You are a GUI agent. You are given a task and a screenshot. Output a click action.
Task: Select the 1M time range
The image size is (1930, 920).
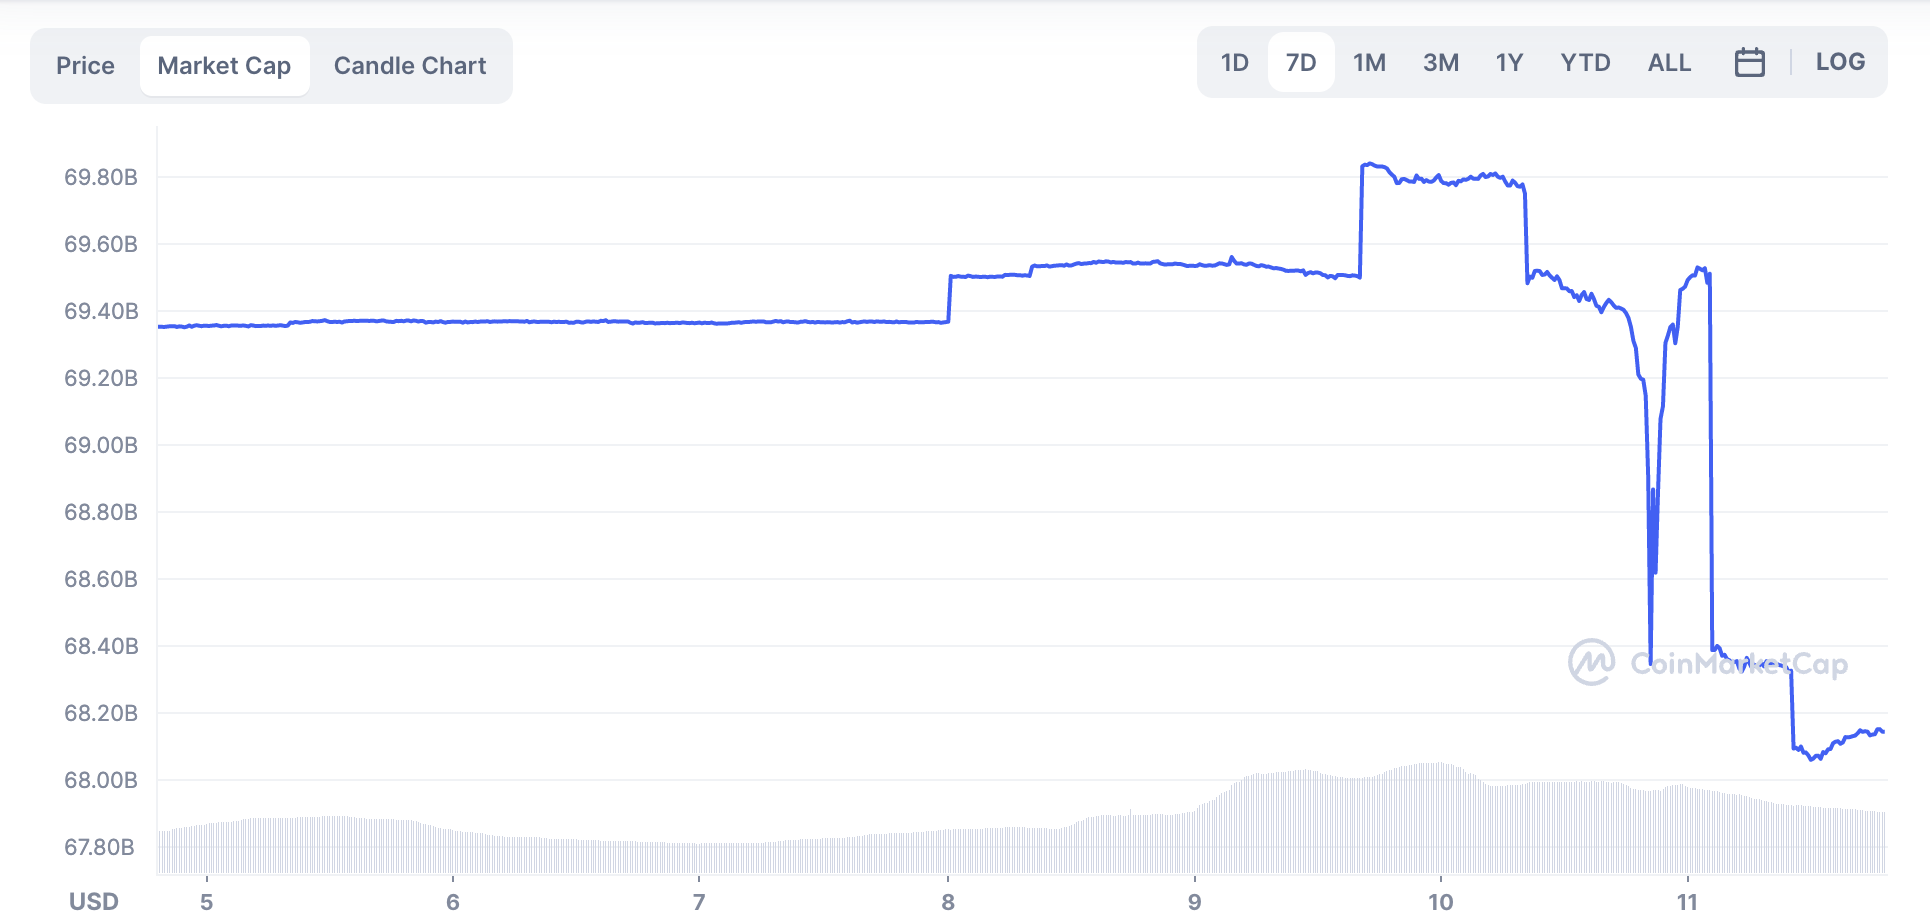click(1369, 63)
